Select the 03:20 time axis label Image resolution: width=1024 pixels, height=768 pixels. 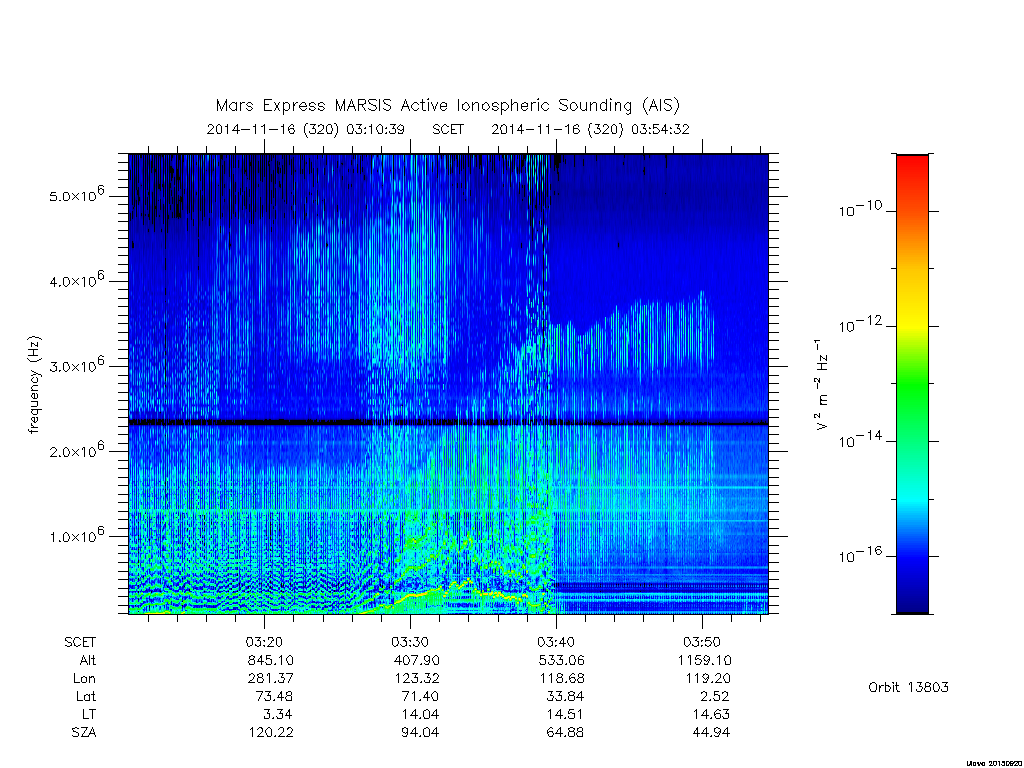(264, 642)
